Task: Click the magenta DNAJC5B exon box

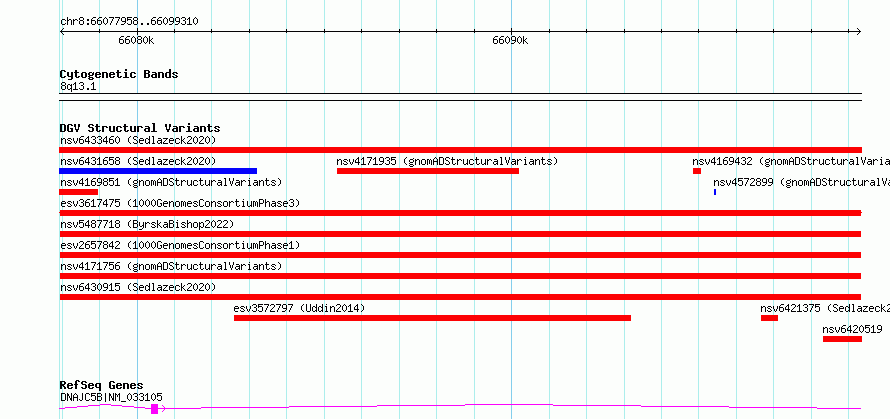Action: click(154, 409)
